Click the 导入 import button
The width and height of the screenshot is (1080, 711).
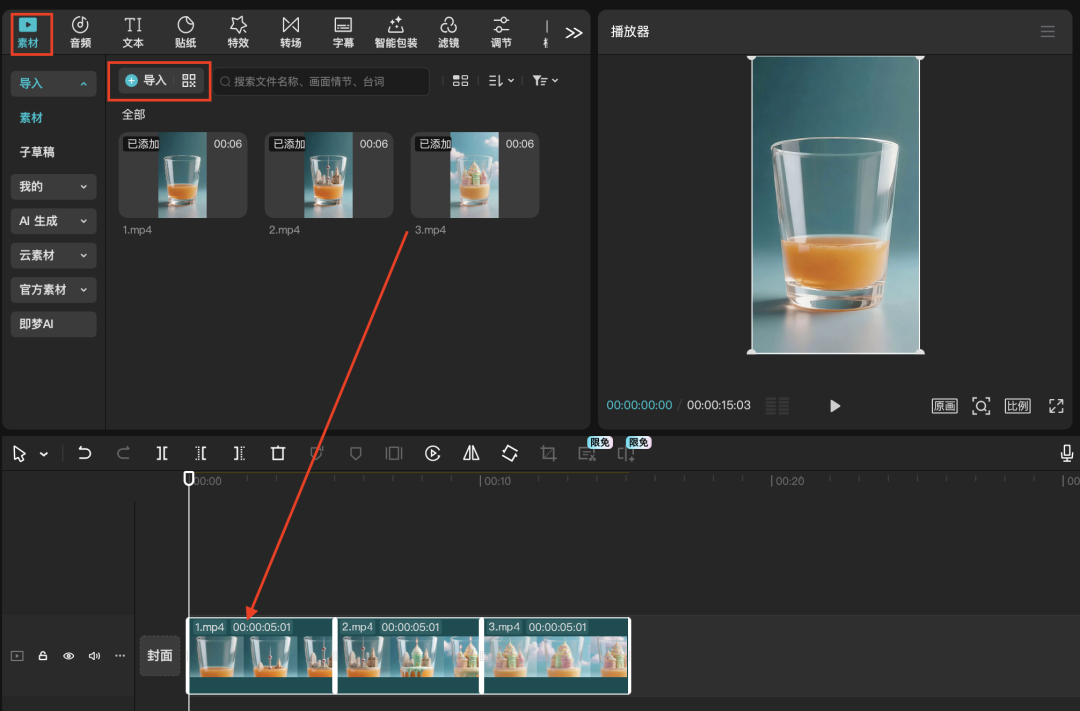[146, 81]
